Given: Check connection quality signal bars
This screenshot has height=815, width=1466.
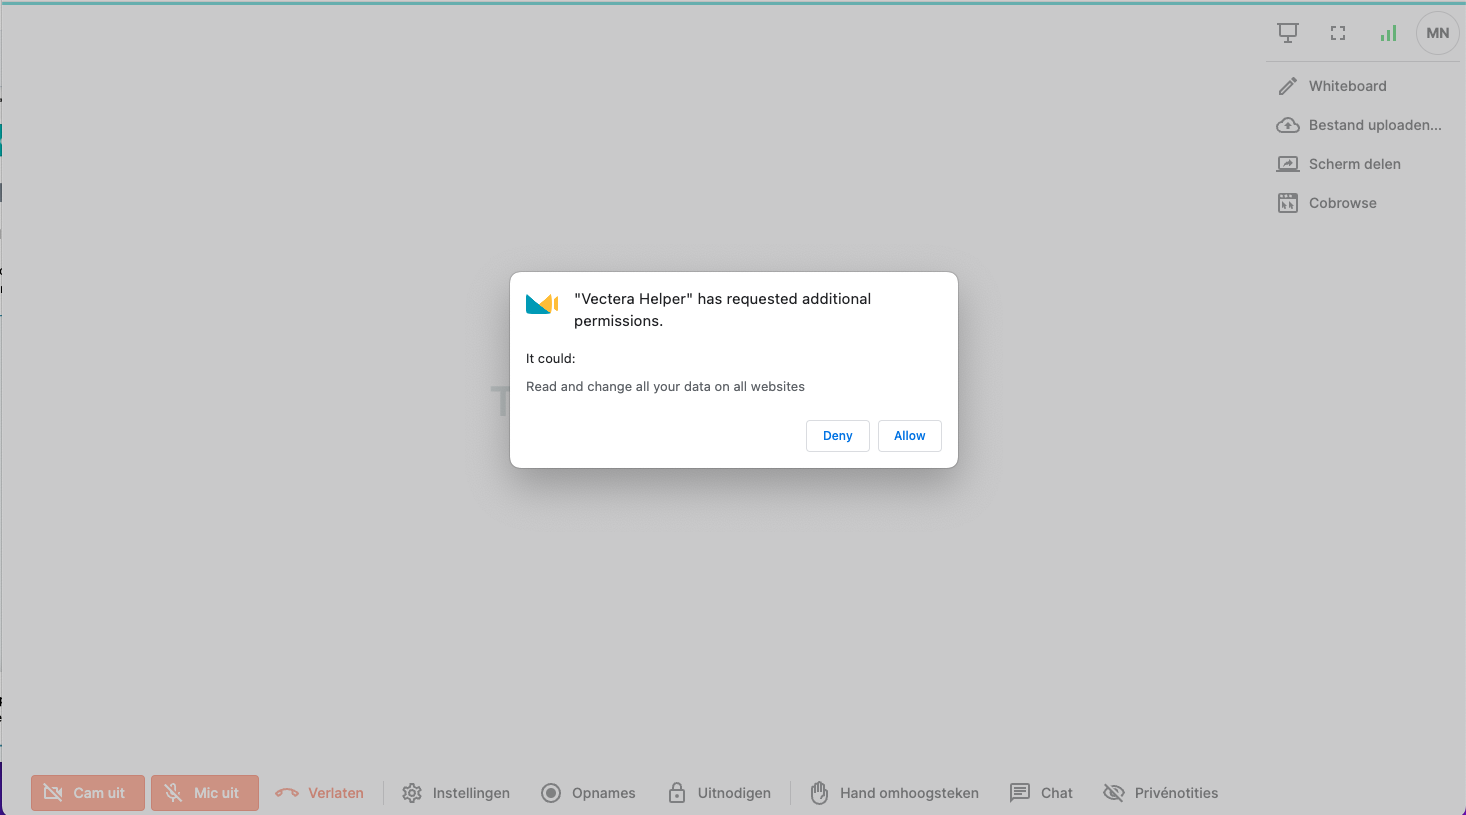Looking at the screenshot, I should 1388,33.
